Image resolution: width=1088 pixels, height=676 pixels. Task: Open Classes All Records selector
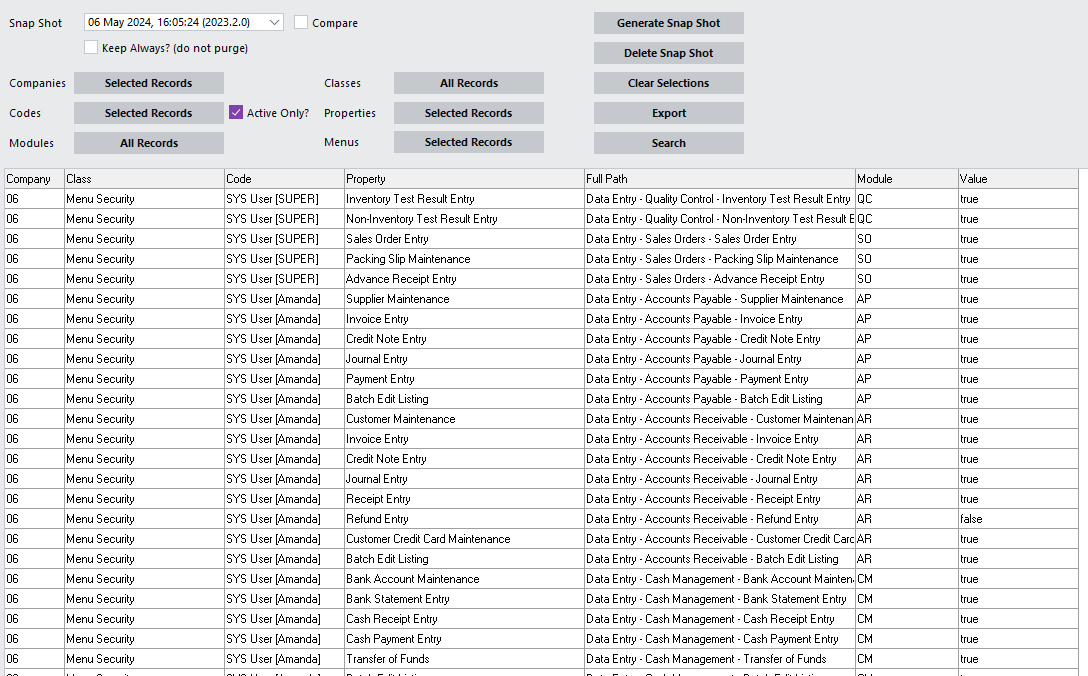click(x=469, y=83)
